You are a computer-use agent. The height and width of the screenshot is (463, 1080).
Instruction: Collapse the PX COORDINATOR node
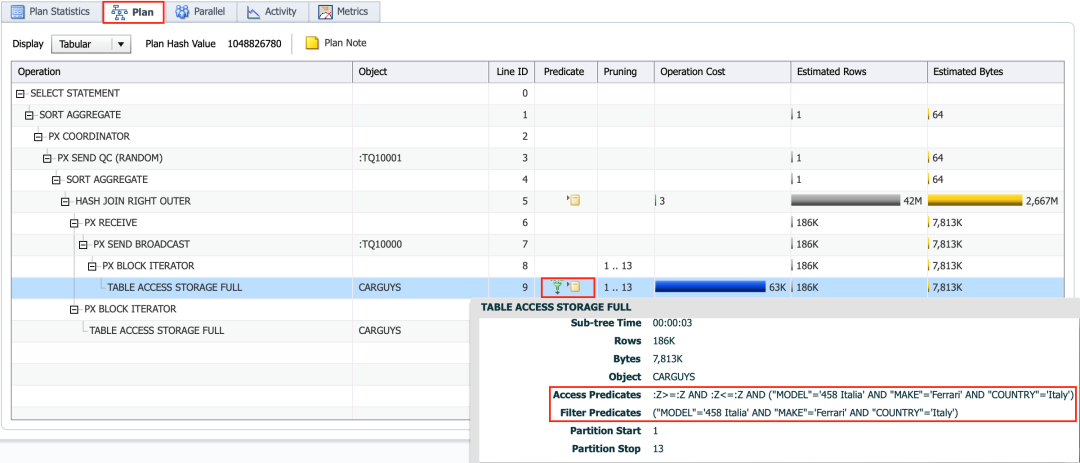[38, 137]
